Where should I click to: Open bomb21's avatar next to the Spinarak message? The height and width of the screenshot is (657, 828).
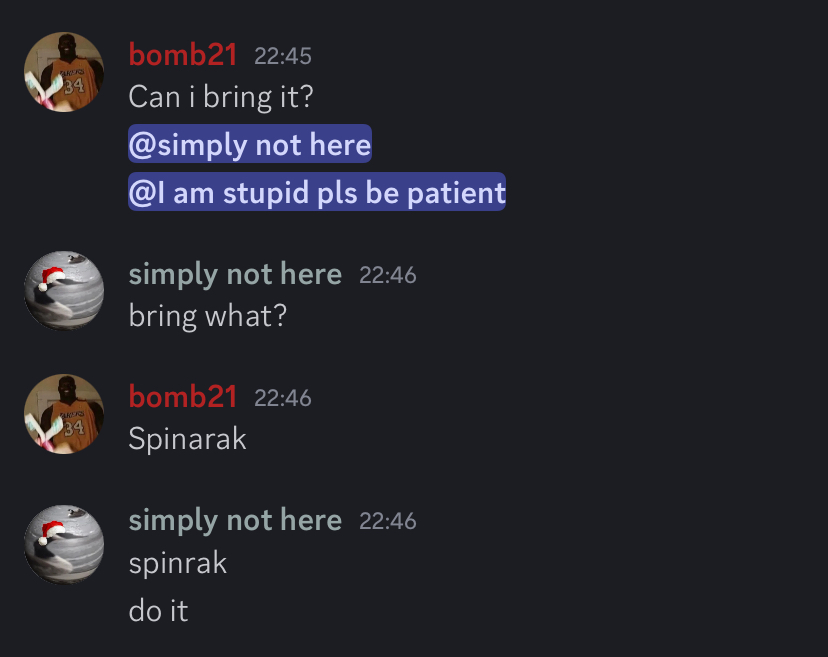click(x=64, y=414)
